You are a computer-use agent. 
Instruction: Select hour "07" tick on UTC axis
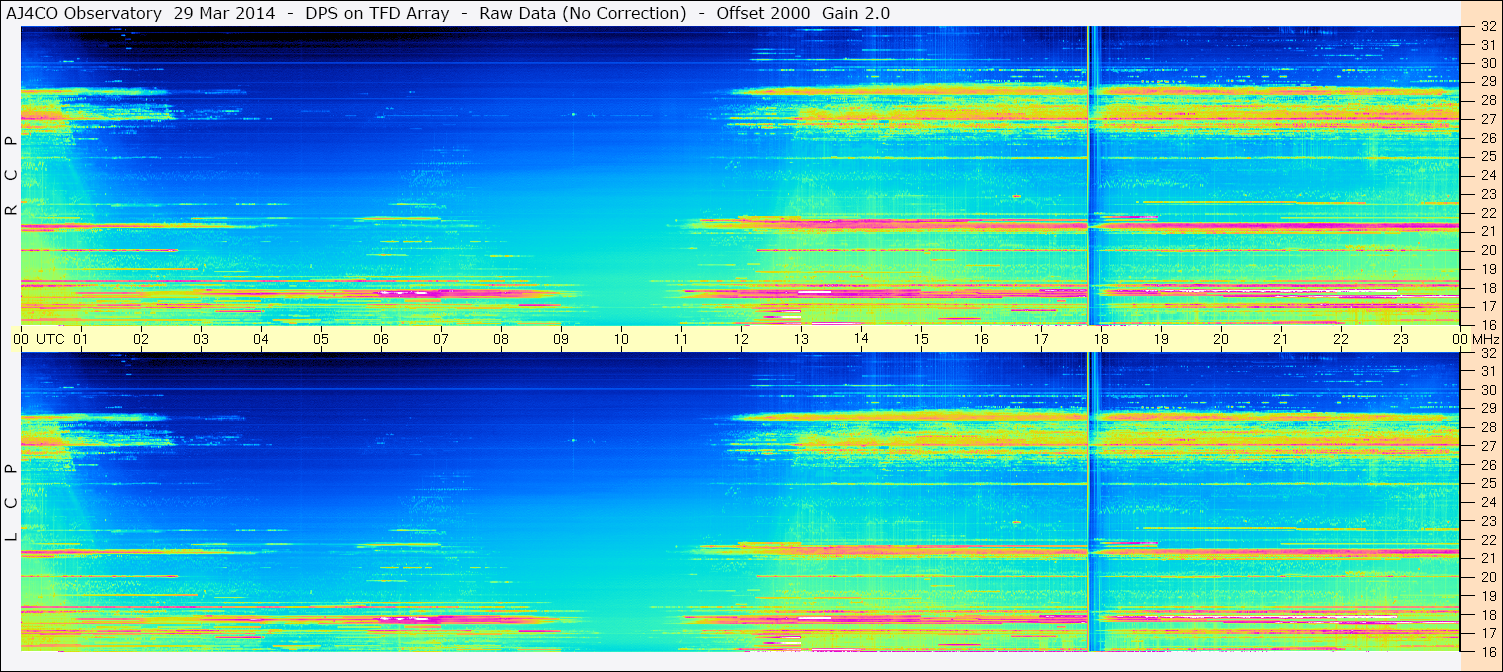tap(441, 339)
